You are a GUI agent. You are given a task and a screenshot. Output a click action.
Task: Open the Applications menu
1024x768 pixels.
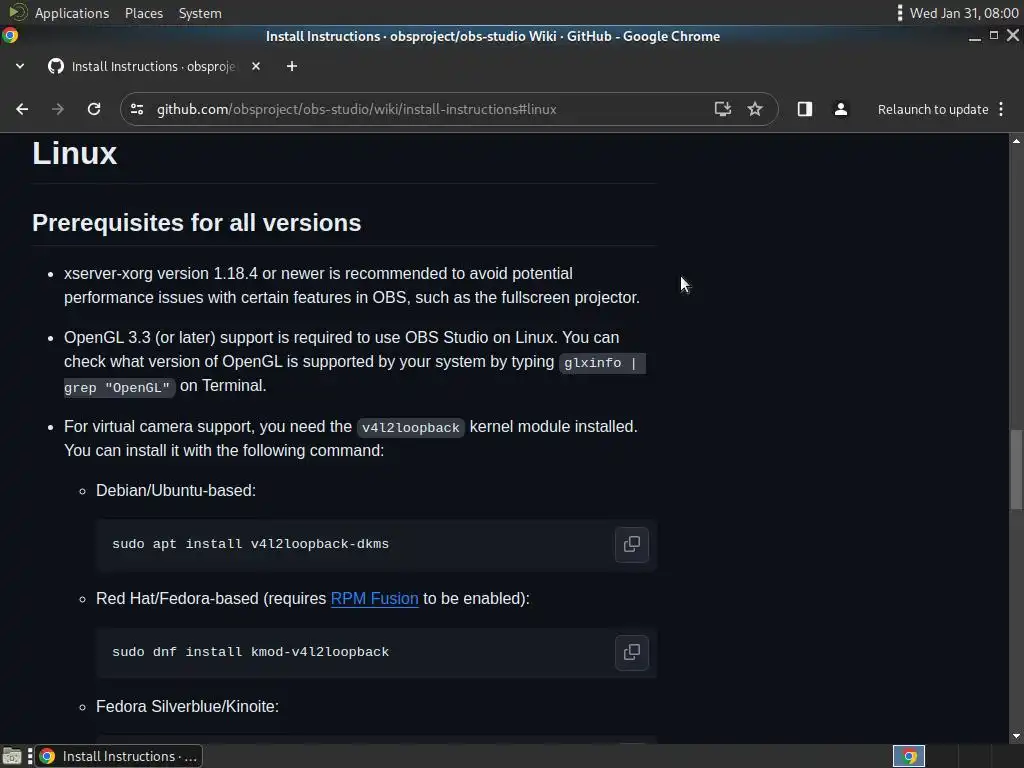pyautogui.click(x=72, y=13)
